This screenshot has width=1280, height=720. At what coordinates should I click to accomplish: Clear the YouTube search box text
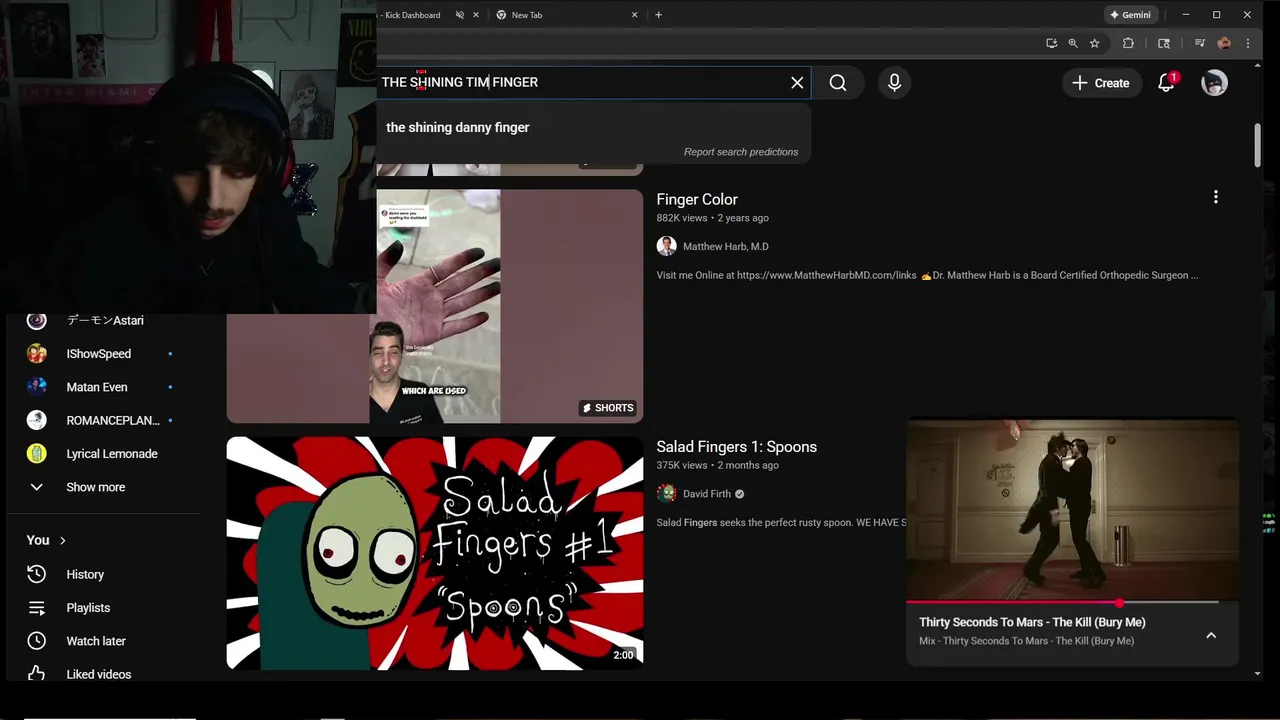[797, 83]
